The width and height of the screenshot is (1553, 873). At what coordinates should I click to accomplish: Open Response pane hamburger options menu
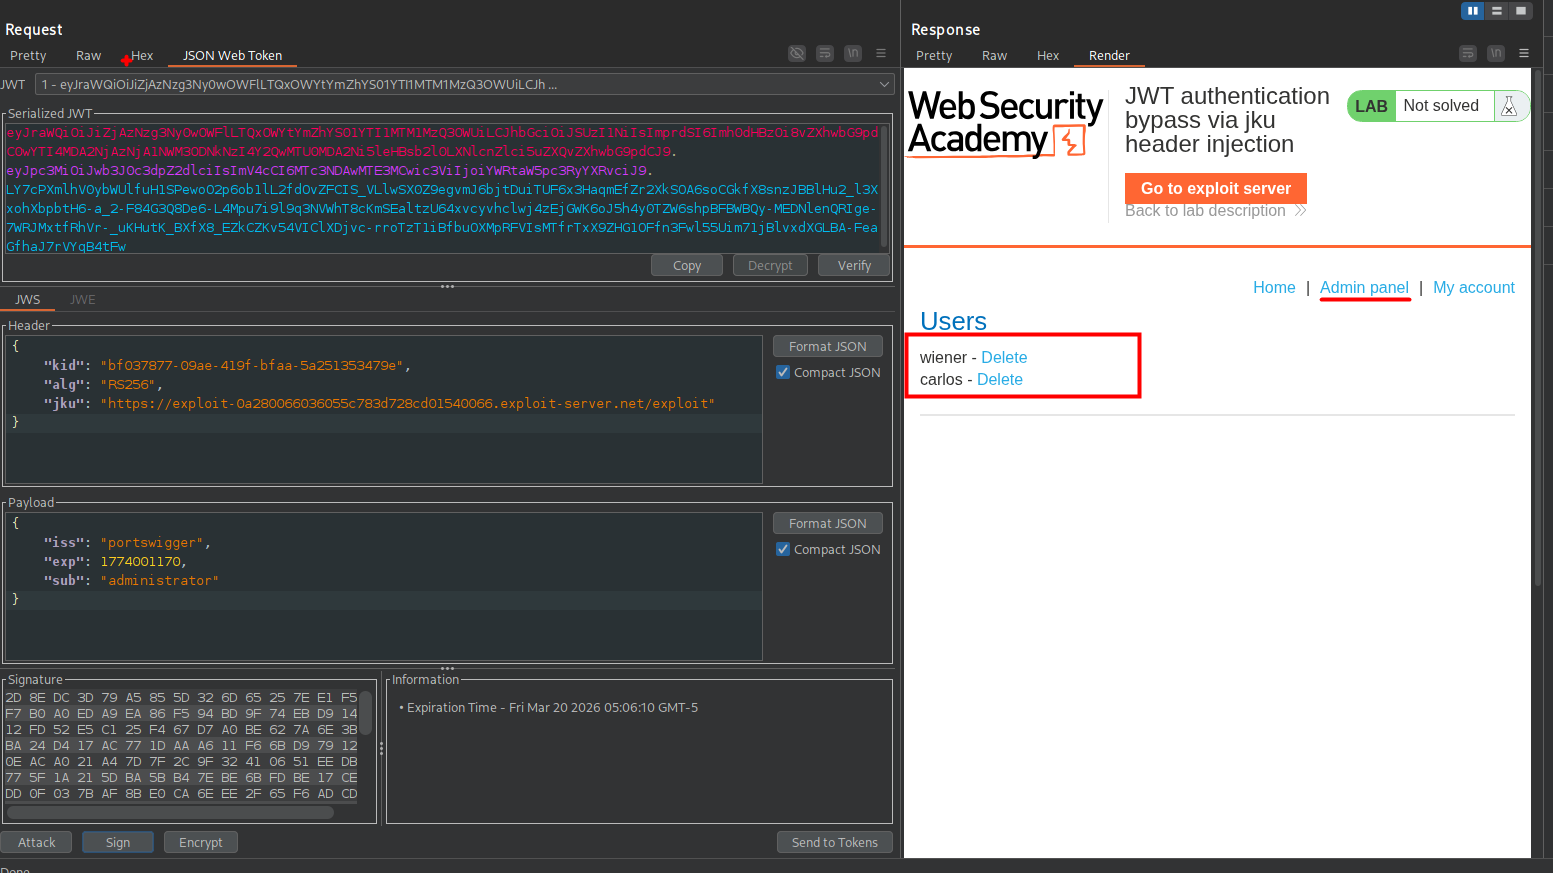1523,54
